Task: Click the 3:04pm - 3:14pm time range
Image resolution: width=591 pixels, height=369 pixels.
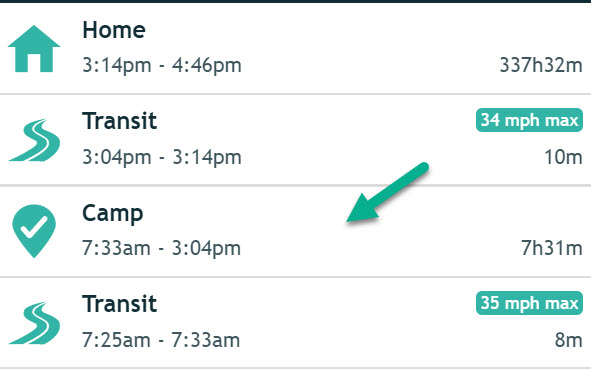Action: (x=162, y=157)
